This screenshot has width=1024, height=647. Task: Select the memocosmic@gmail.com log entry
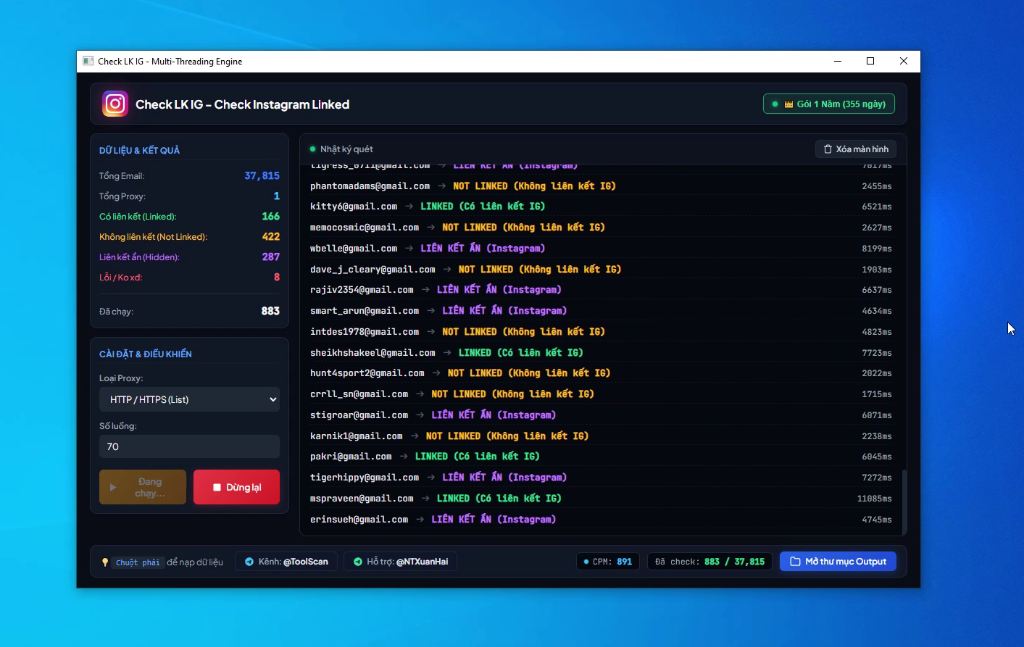(601, 227)
